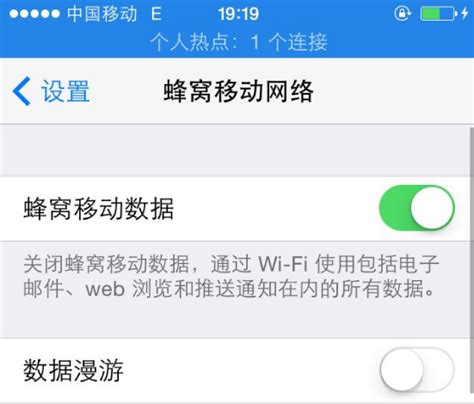474x404 pixels.
Task: Select the 数据漫游 row label
Action: 73,370
